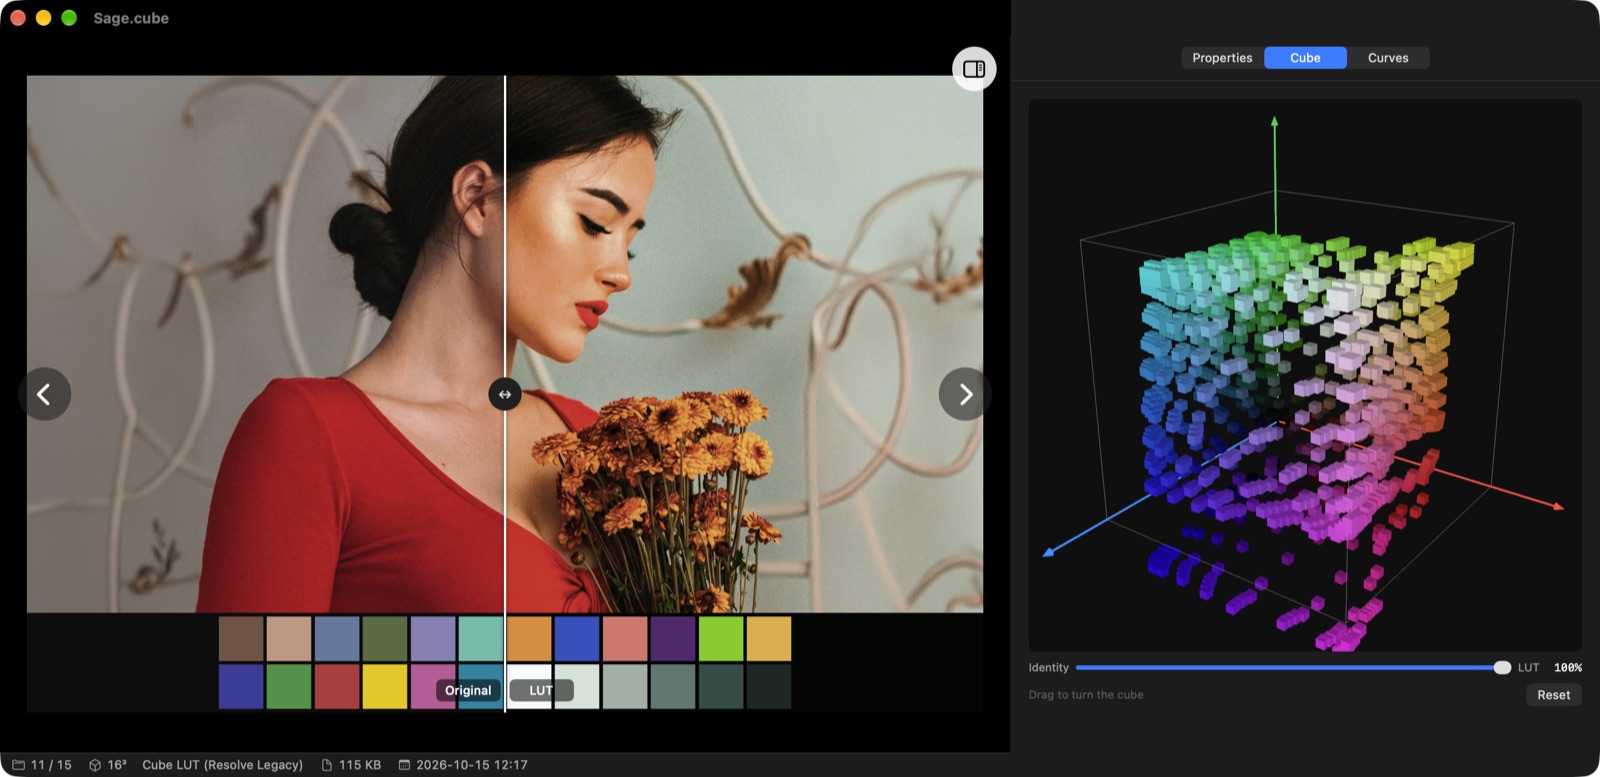Click the 'Drag to turn the cube' hint
The width and height of the screenshot is (1600, 777).
[x=1086, y=695]
